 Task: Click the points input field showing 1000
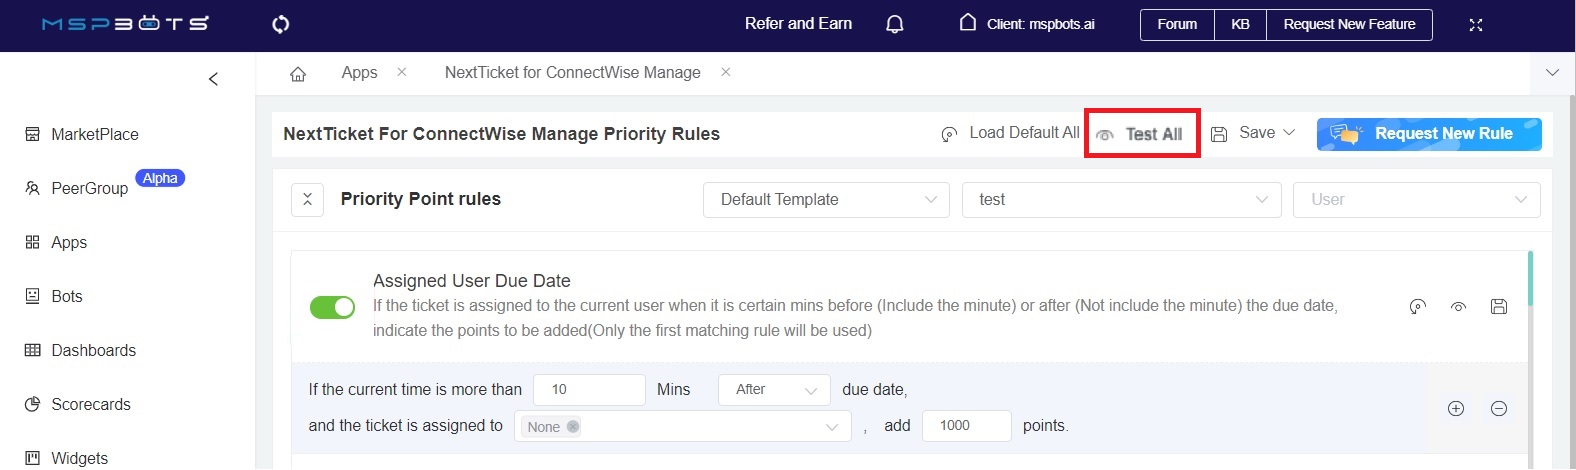tap(966, 426)
